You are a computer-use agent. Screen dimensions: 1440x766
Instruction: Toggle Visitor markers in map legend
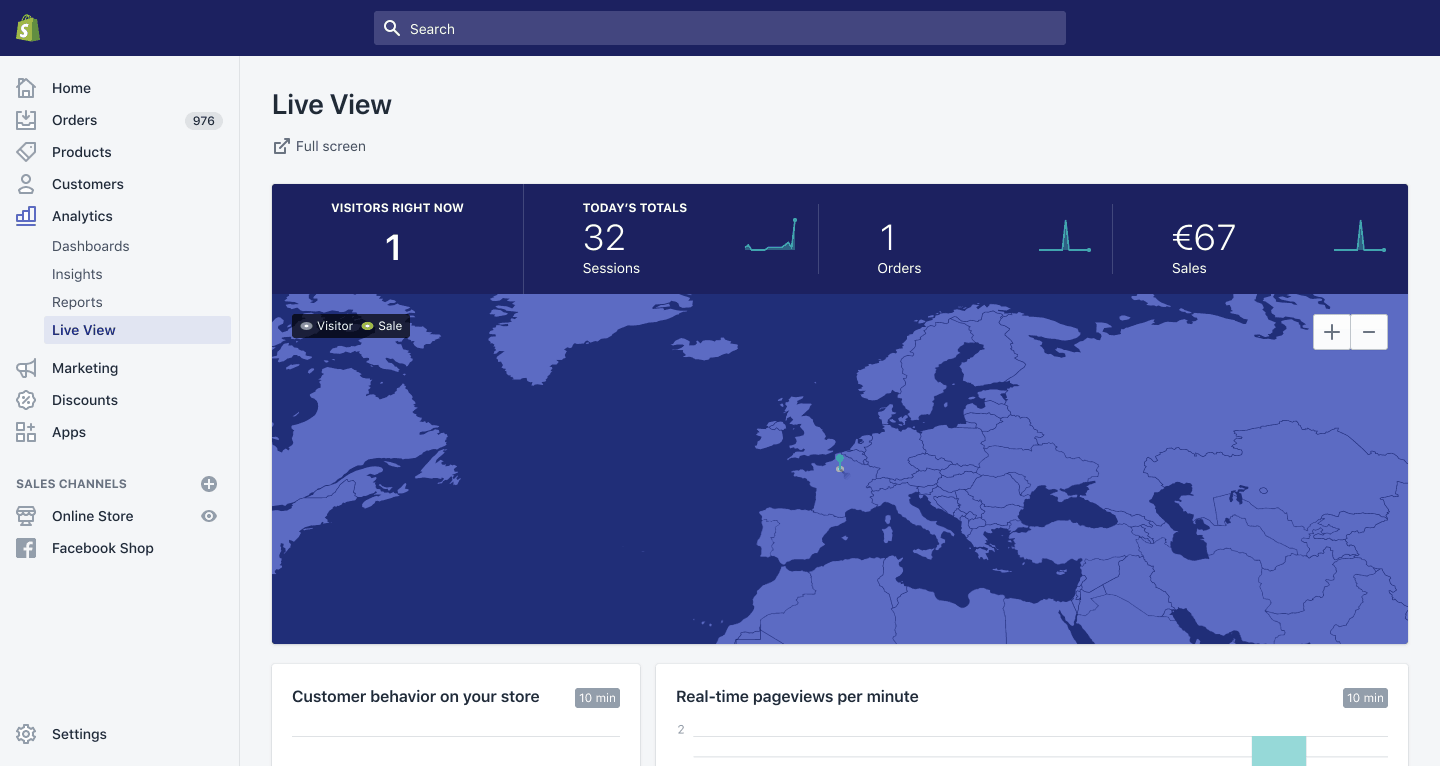[x=326, y=326]
